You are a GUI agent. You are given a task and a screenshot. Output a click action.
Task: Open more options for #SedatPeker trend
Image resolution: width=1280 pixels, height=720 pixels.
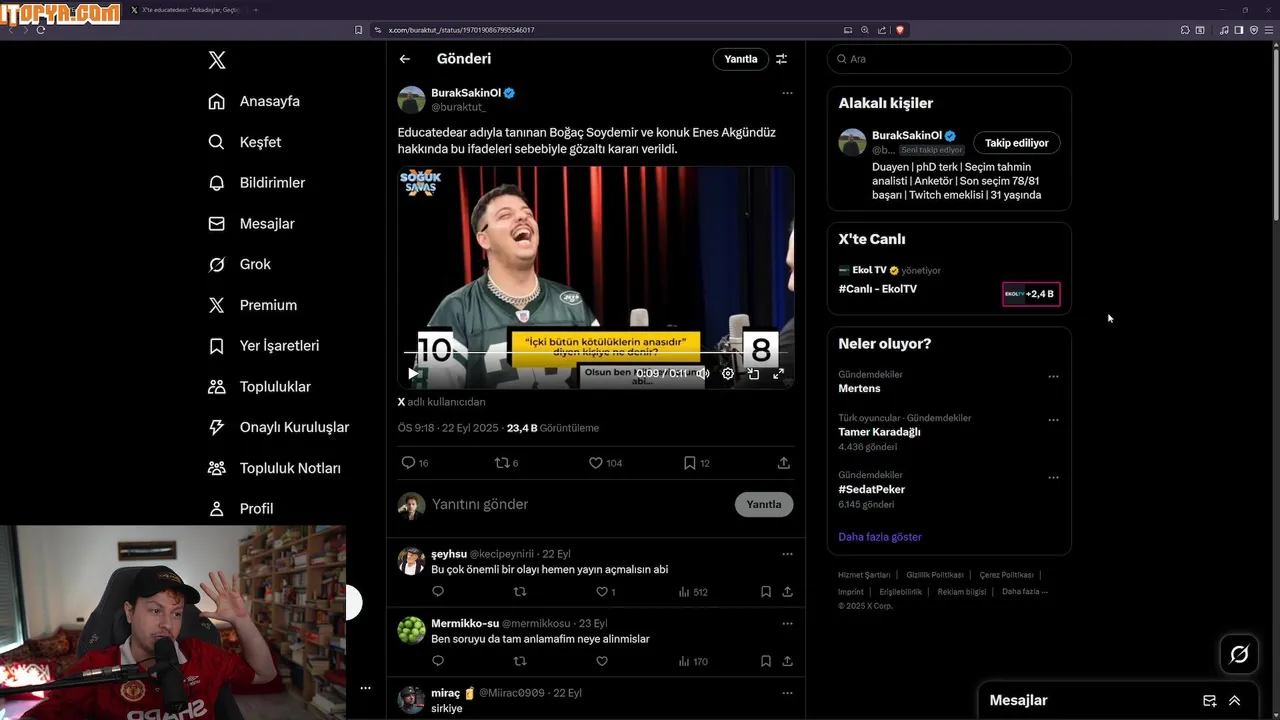pos(1053,478)
